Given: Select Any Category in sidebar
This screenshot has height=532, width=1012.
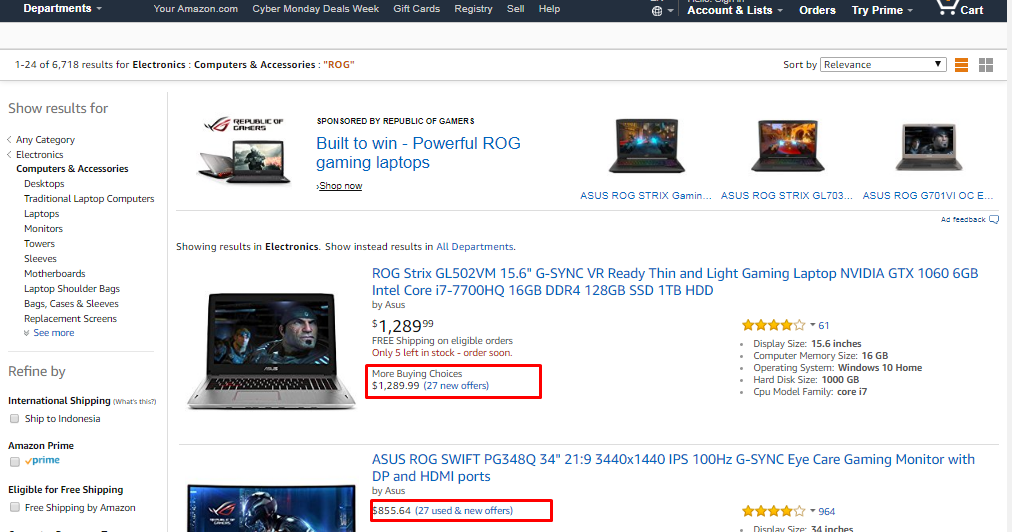Looking at the screenshot, I should [x=45, y=139].
